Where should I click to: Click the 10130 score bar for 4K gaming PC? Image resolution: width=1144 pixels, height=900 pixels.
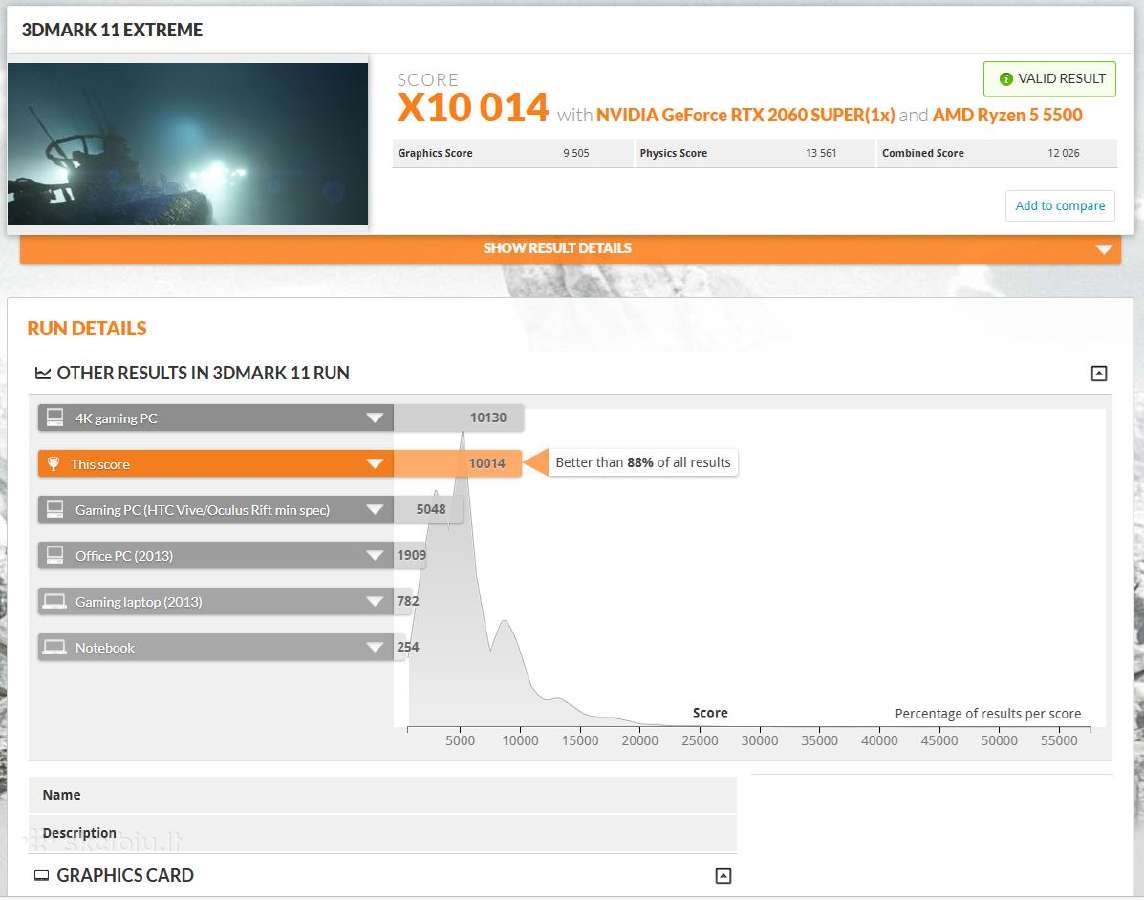[459, 417]
